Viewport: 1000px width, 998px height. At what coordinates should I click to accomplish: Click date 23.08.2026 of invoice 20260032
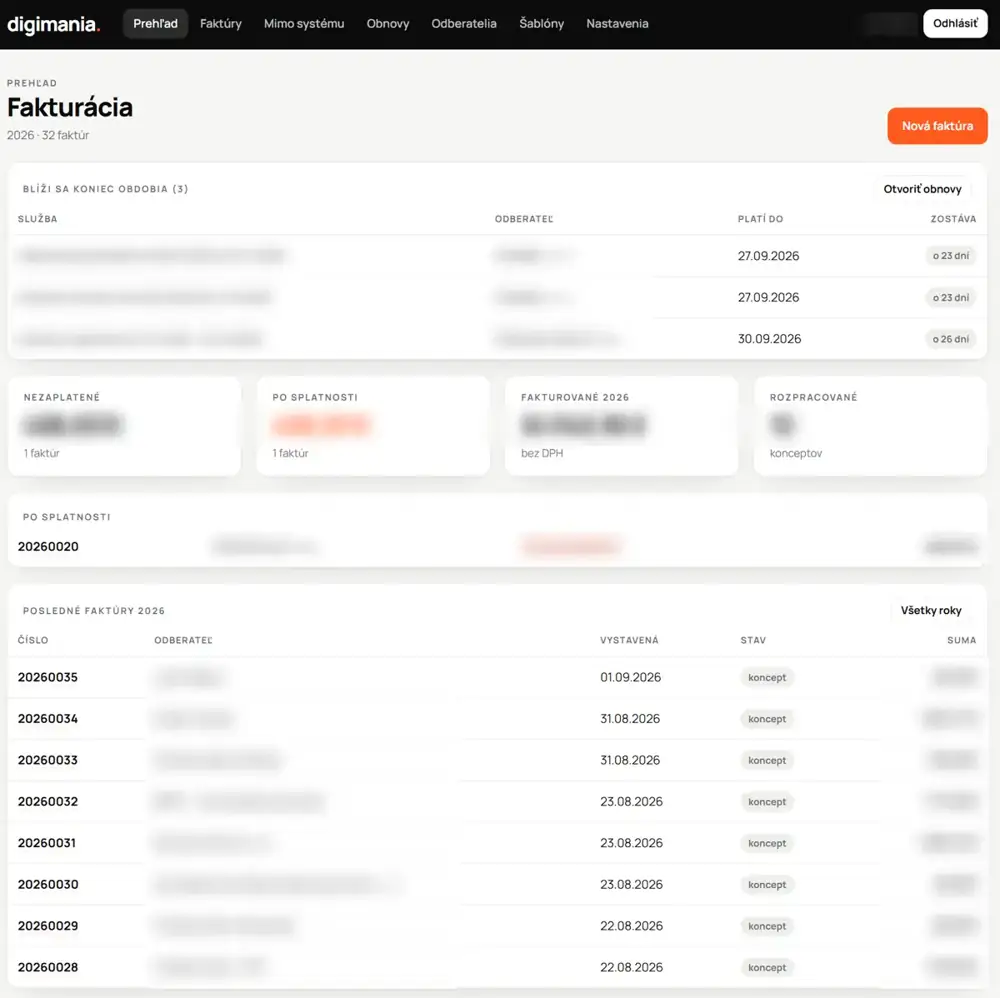coord(631,802)
